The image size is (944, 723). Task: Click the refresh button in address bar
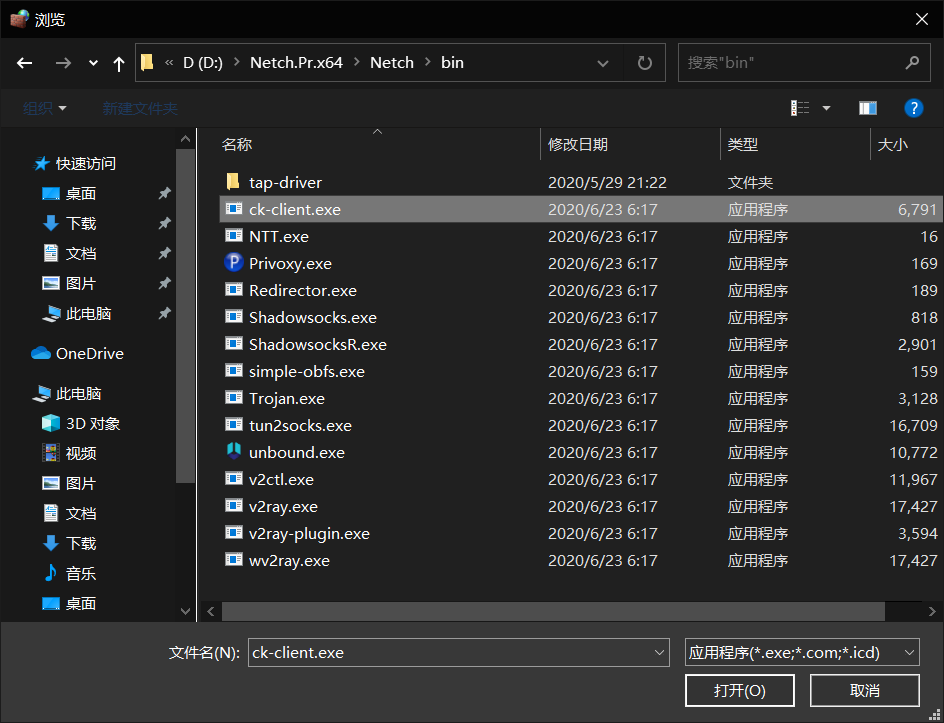(645, 62)
